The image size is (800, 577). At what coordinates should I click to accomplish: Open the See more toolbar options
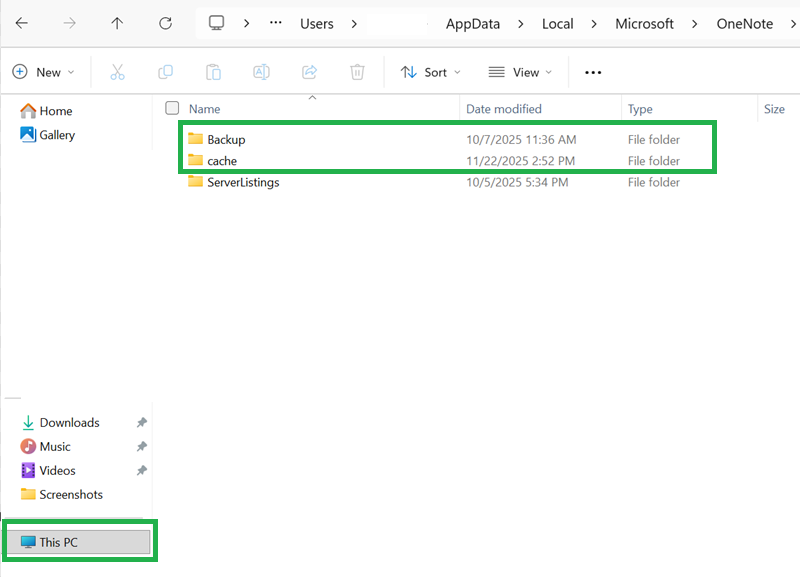[593, 72]
